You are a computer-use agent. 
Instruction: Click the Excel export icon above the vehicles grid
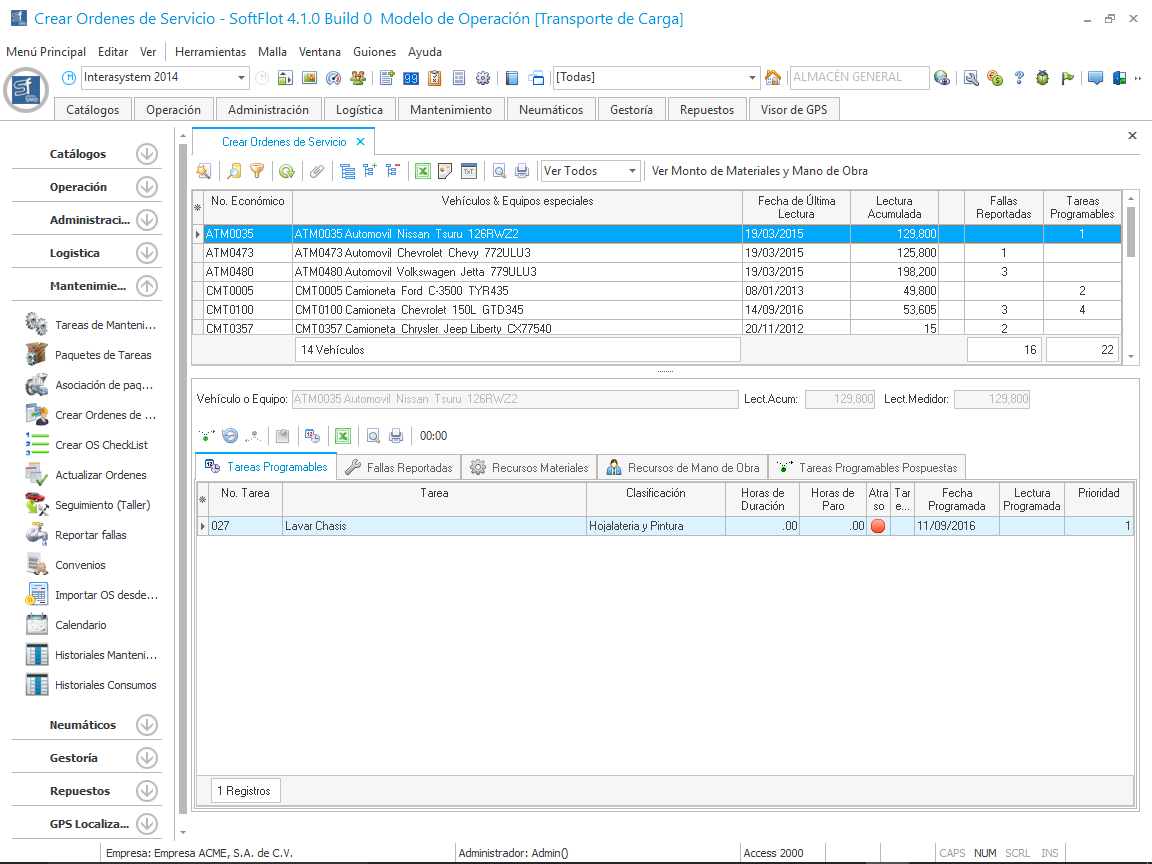[x=423, y=171]
